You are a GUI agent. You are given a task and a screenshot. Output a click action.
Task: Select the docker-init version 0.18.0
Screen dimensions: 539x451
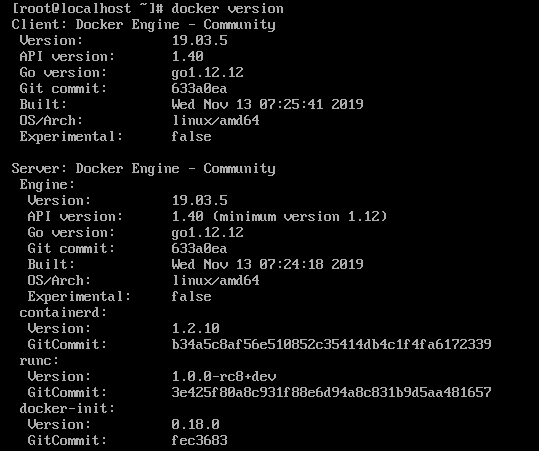(195, 424)
